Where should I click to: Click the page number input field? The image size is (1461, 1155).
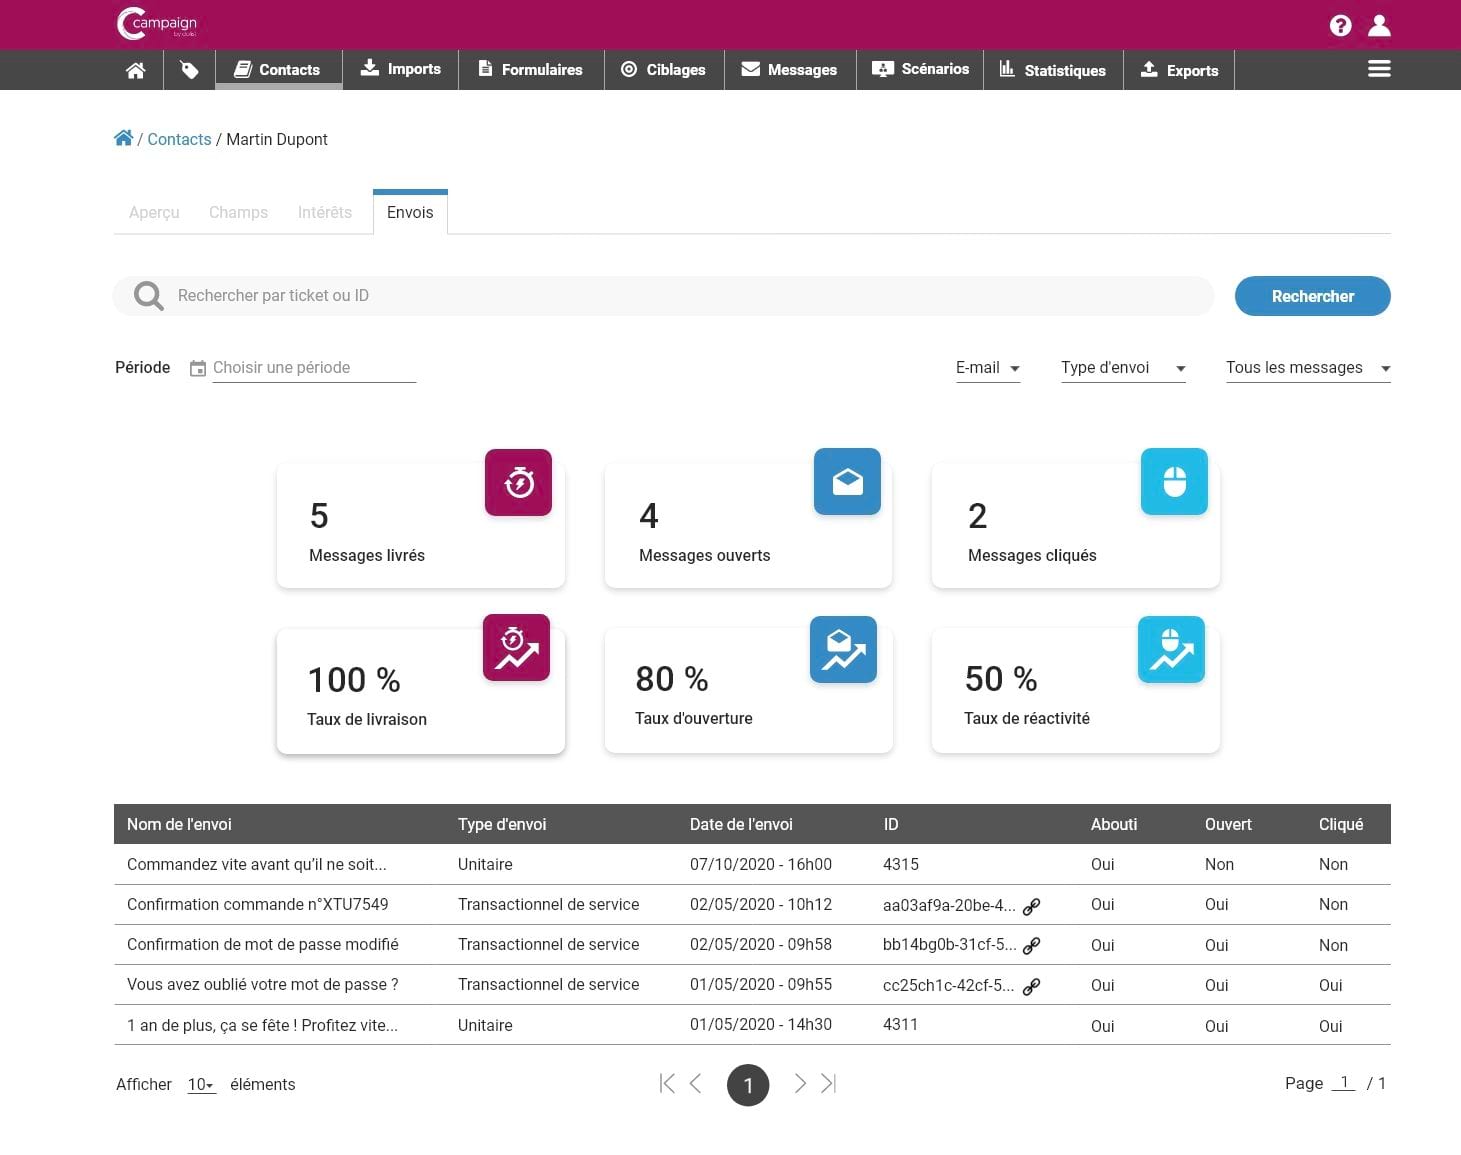point(1343,1083)
